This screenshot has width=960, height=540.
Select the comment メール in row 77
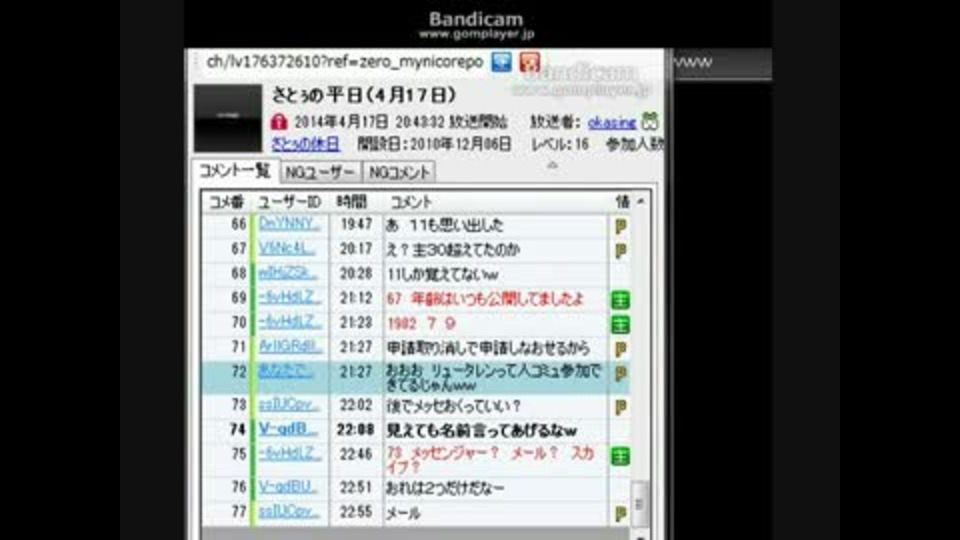pyautogui.click(x=403, y=513)
